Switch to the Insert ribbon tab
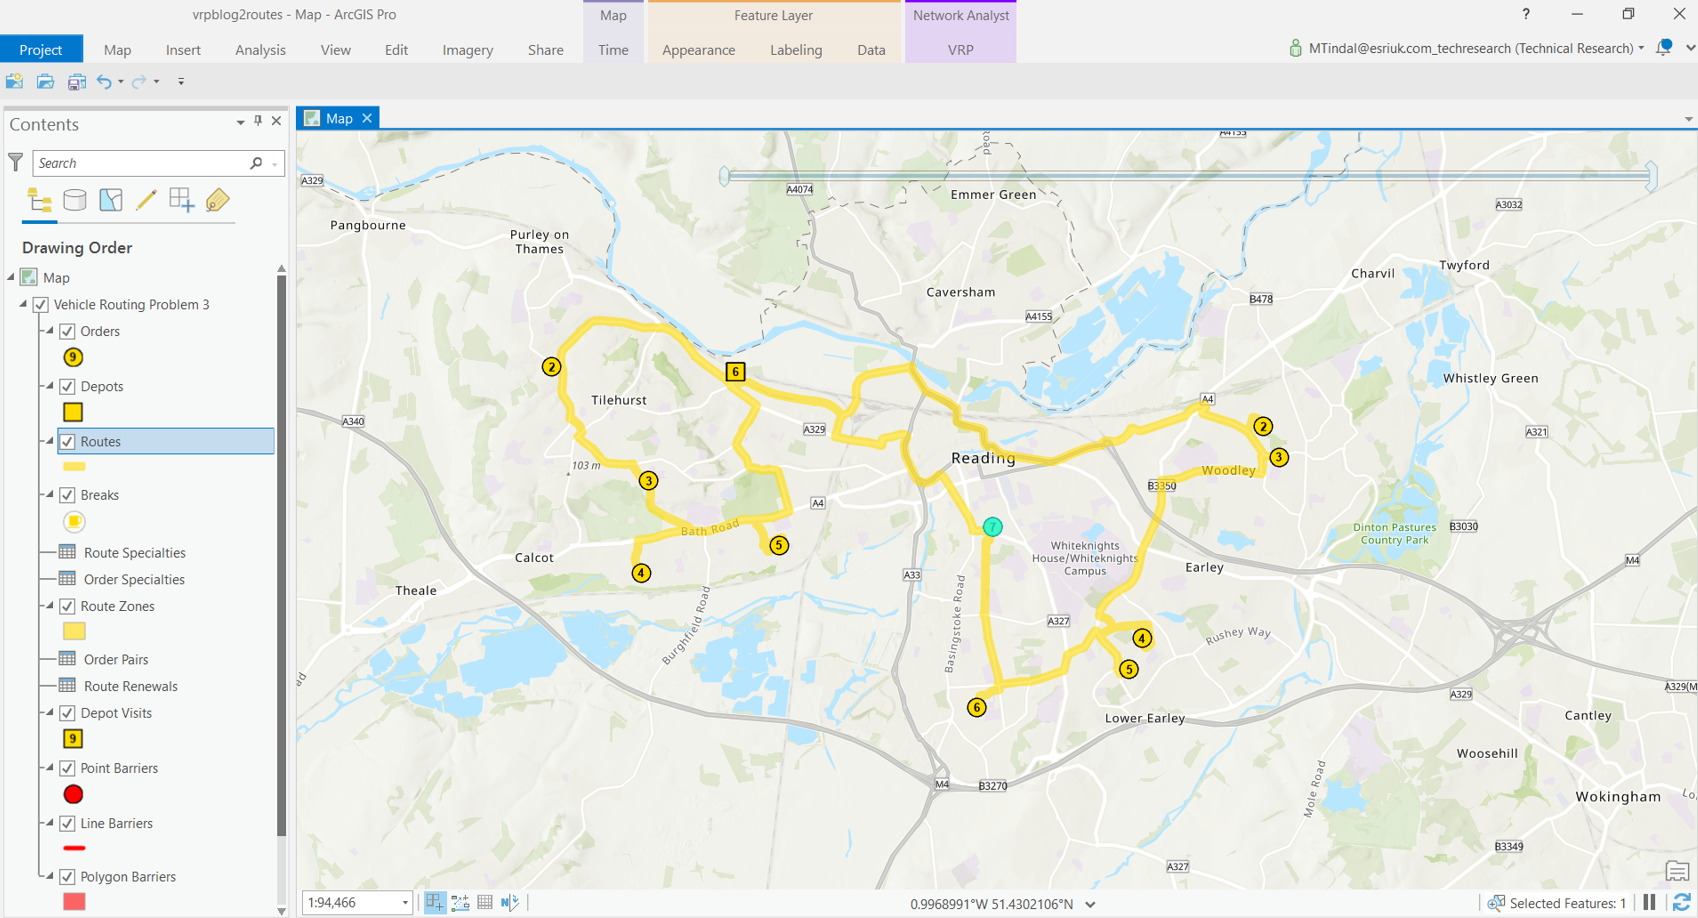Screen dimensions: 1698x918 (x=183, y=49)
